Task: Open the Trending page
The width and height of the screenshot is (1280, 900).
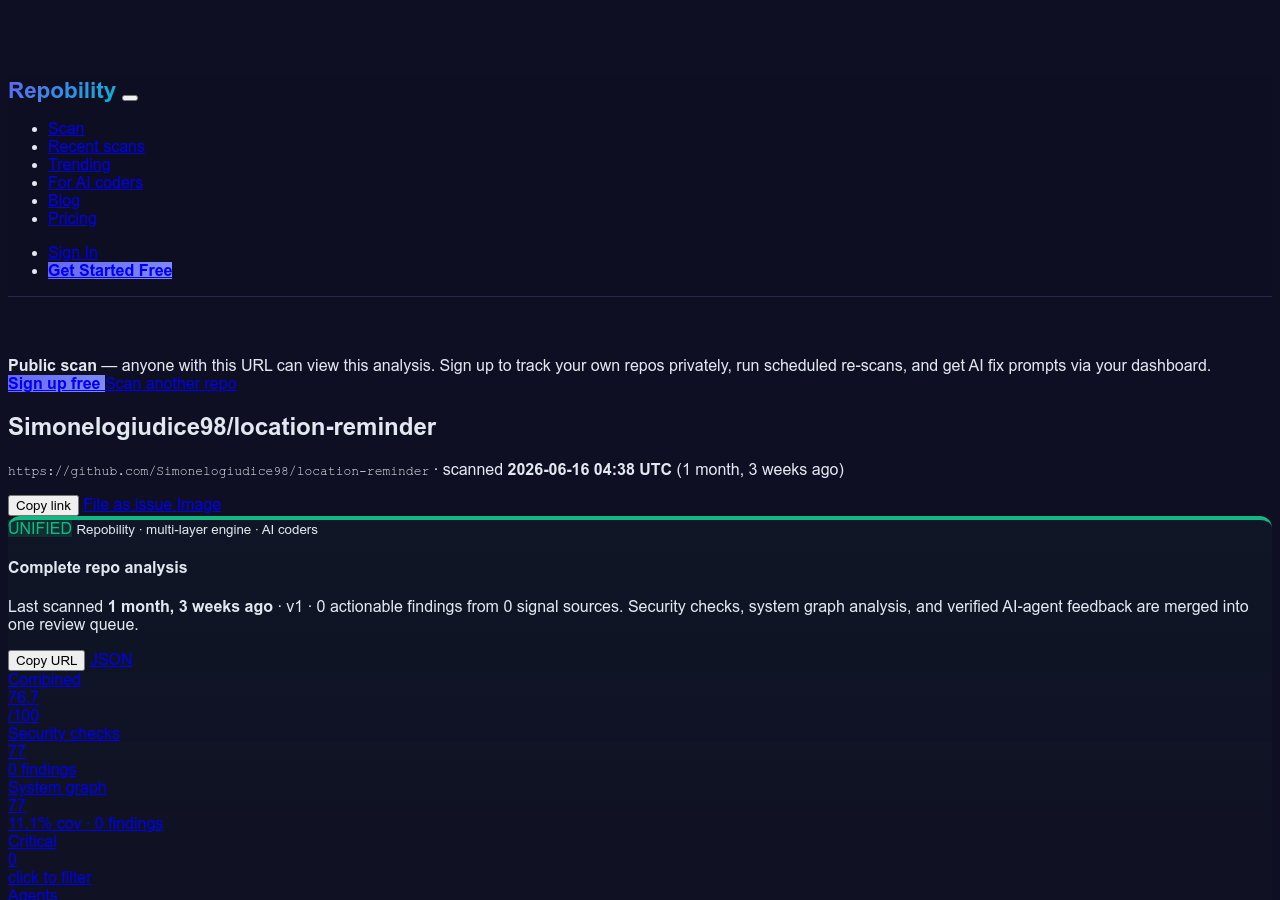Action: click(x=79, y=164)
